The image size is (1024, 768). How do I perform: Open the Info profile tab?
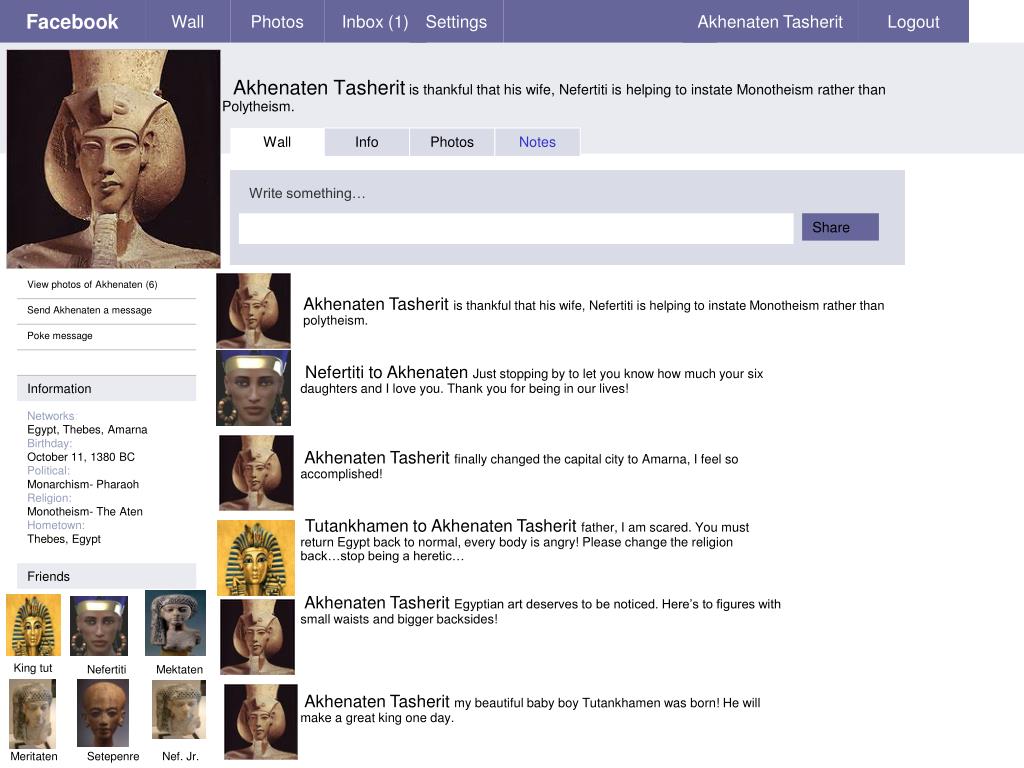(x=367, y=142)
